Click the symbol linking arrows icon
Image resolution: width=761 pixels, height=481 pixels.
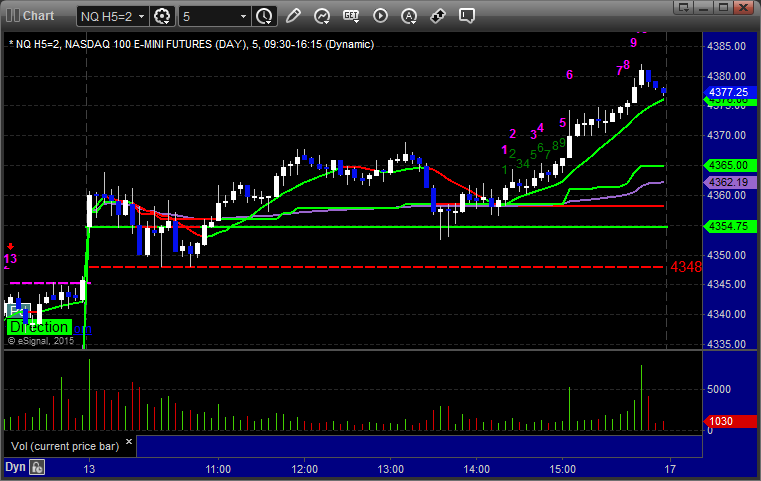[x=438, y=16]
